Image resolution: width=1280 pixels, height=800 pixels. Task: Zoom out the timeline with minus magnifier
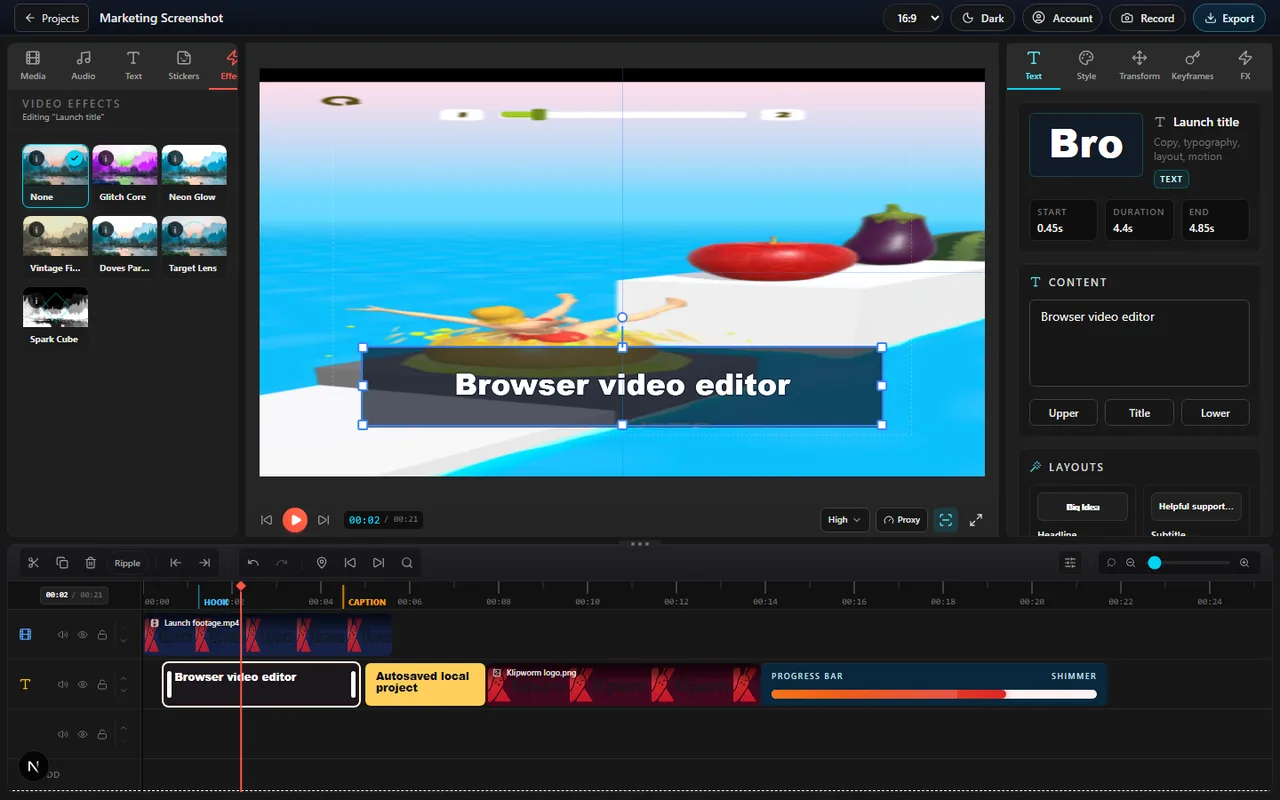click(x=1131, y=563)
